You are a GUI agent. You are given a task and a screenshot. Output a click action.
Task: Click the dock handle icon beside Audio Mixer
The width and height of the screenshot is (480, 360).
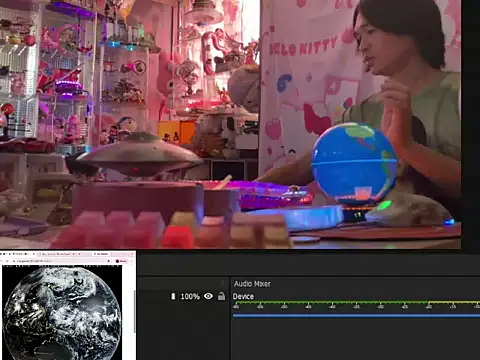tap(223, 284)
